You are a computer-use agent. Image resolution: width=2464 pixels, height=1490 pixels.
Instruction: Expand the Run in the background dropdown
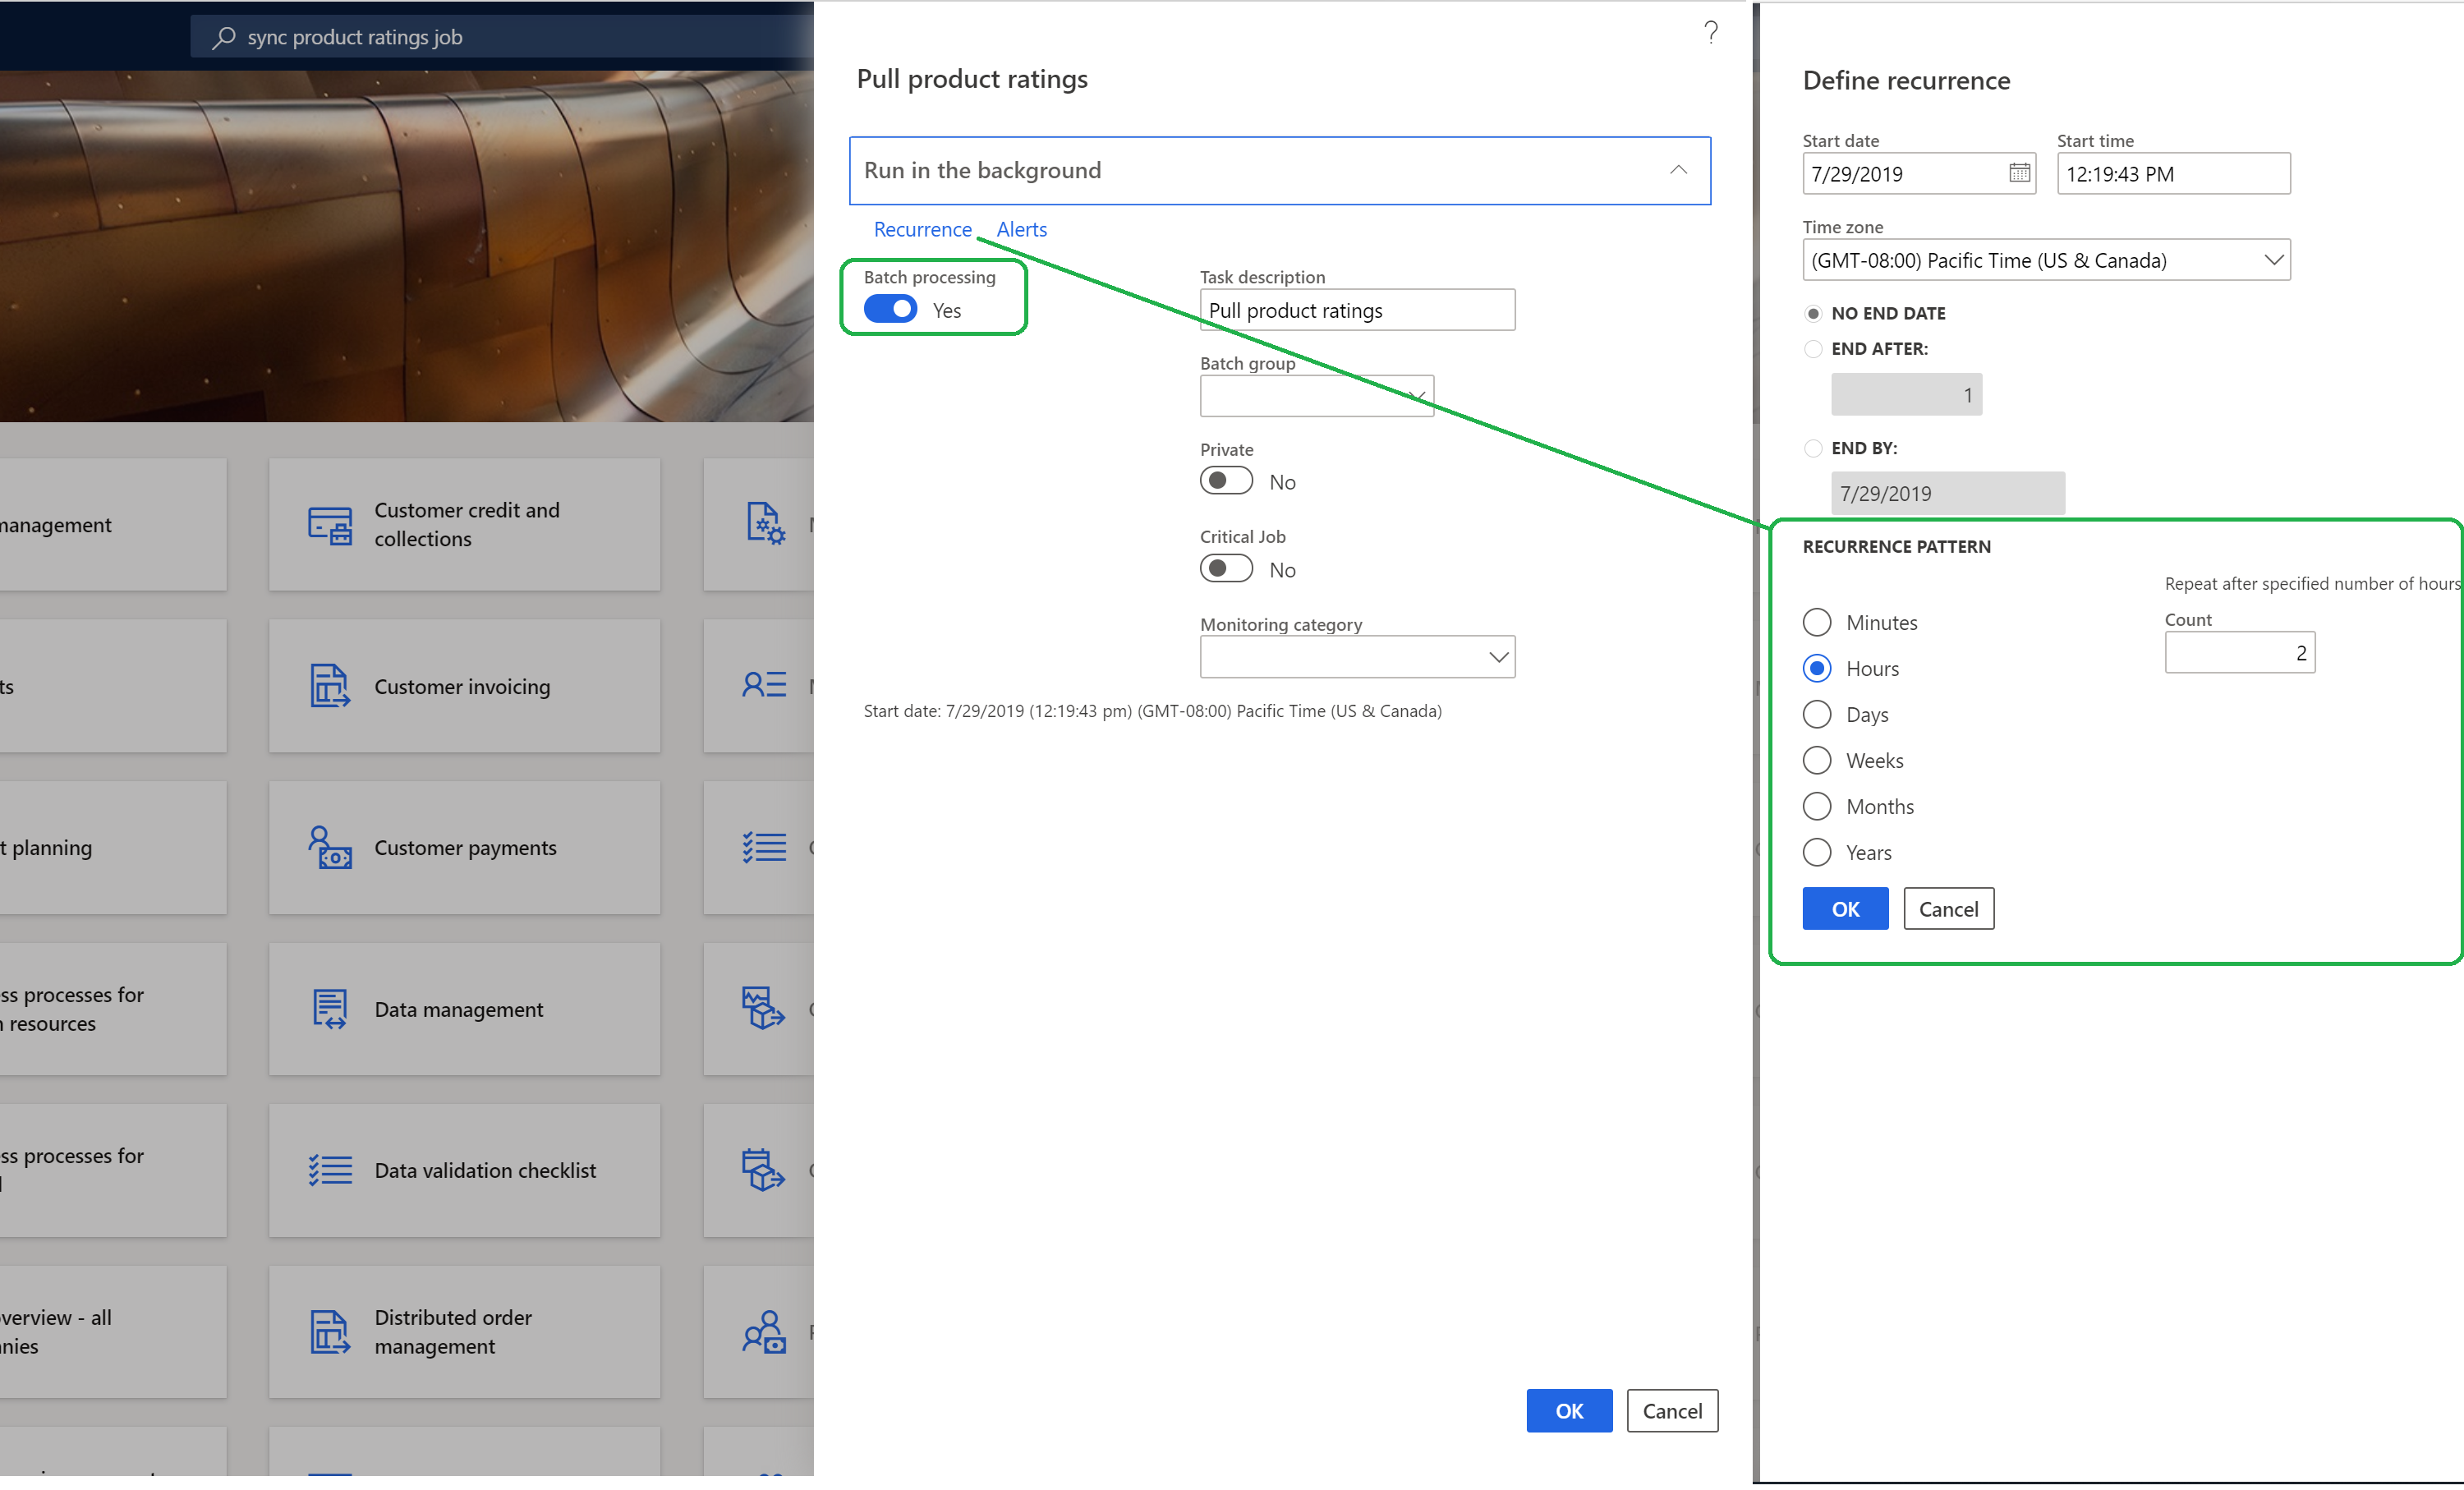pos(1674,169)
